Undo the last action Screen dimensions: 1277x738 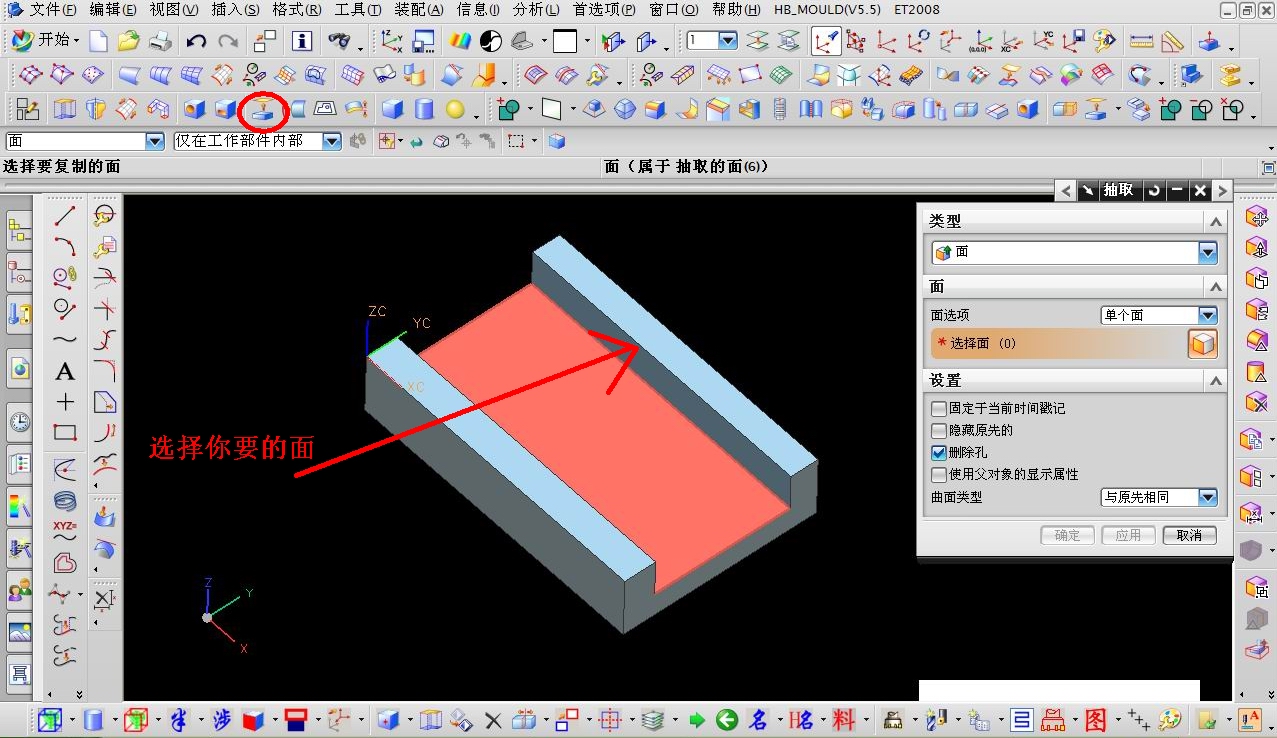click(x=196, y=41)
